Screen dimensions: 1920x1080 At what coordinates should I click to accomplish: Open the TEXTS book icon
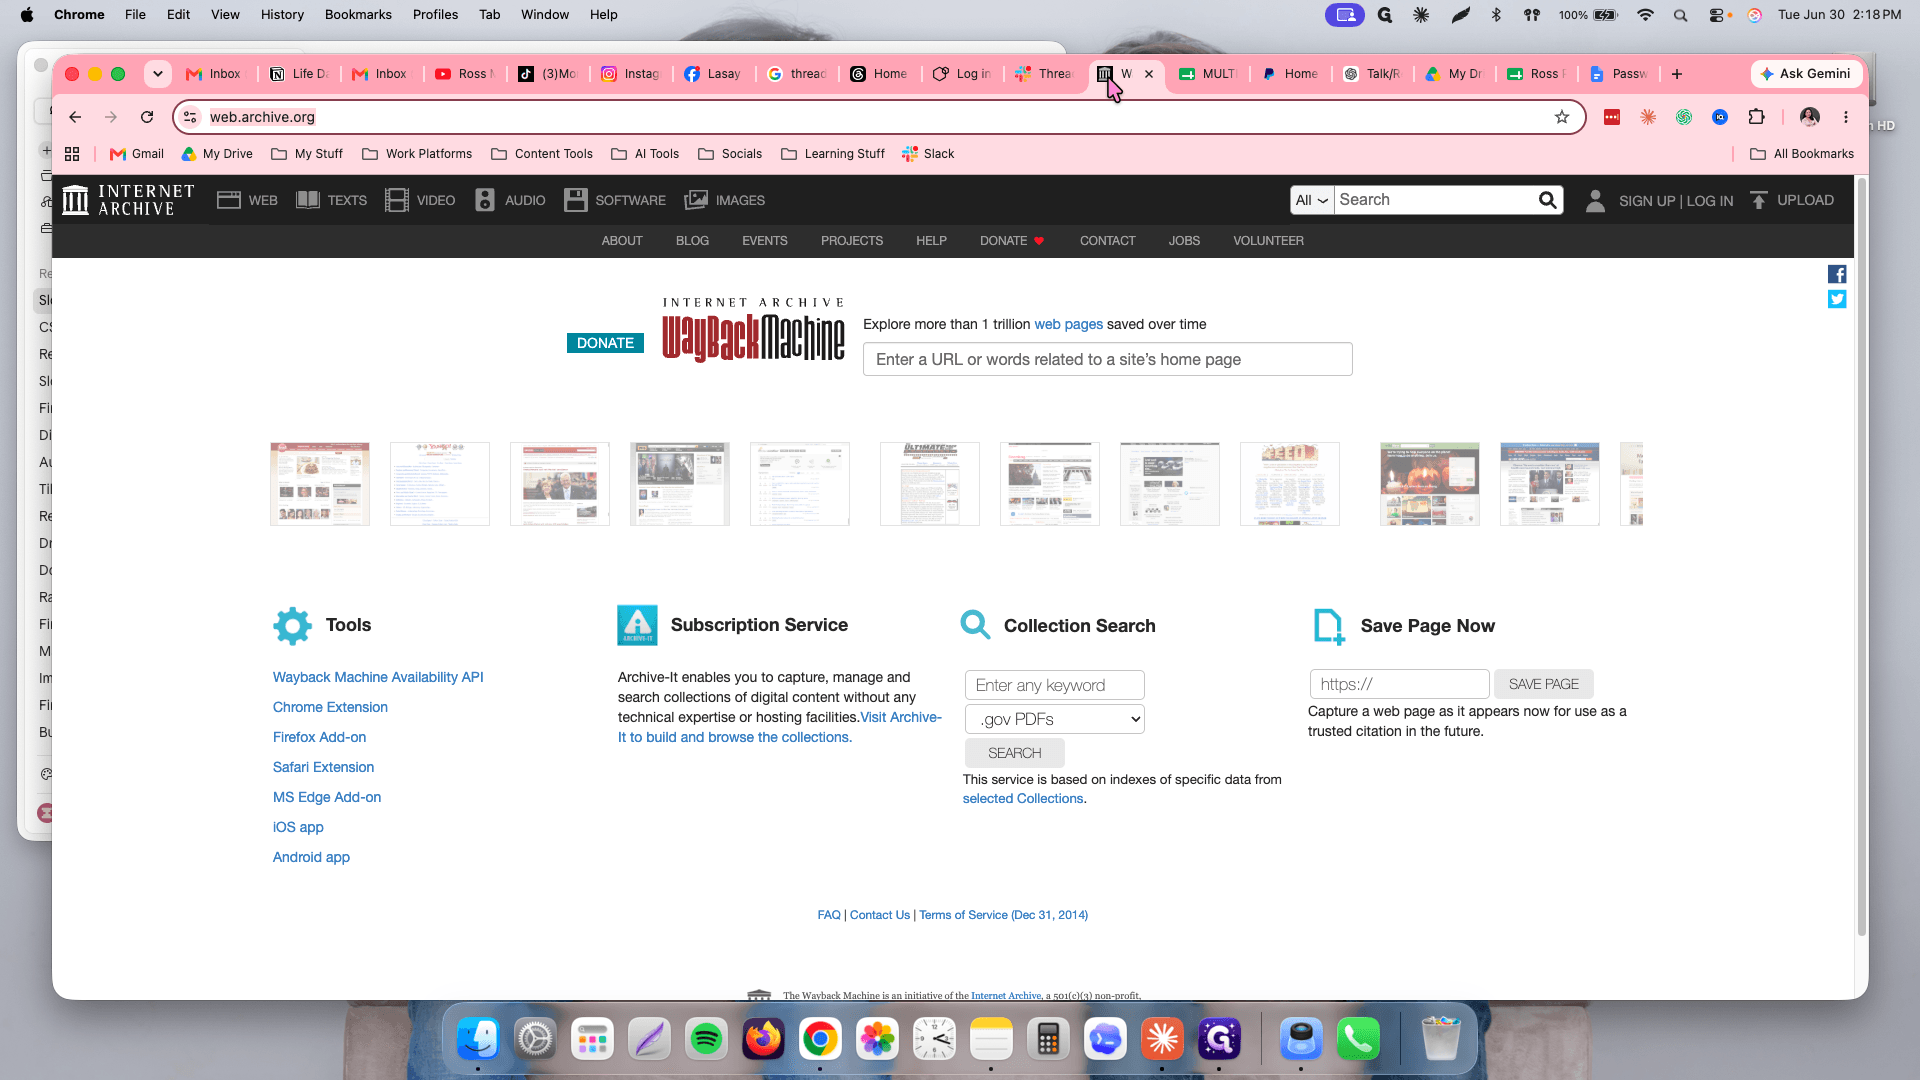point(308,200)
